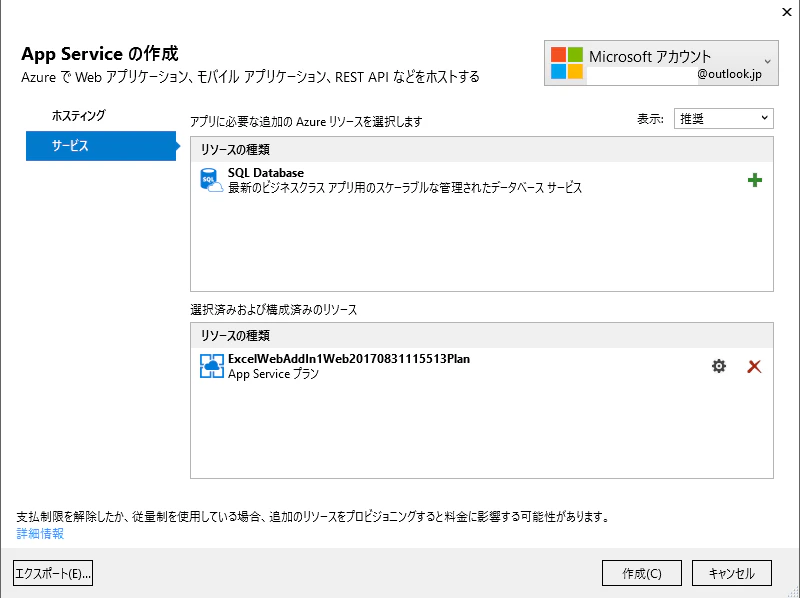Click the 選択済みおよび構成済みのリソース label
The image size is (800, 598).
[x=274, y=310]
